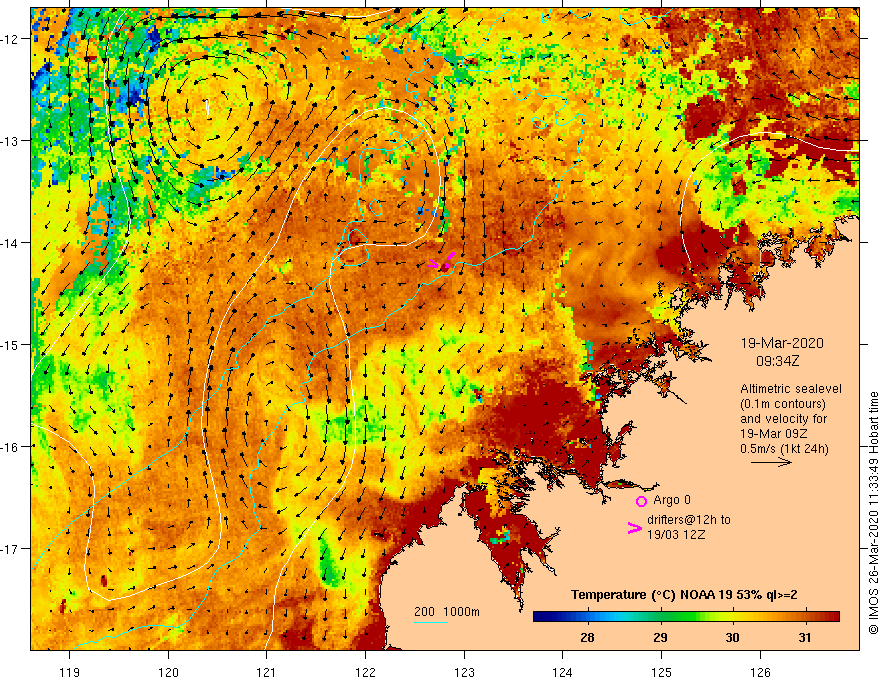The height and width of the screenshot is (680, 880).
Task: Click the '19-Mar 09Z' text line
Action: click(x=774, y=434)
